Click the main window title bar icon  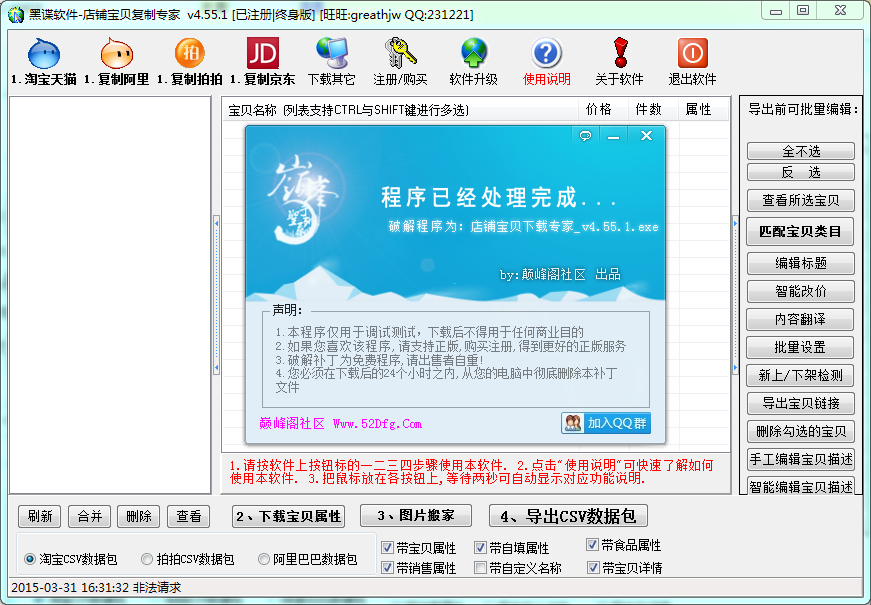click(17, 14)
